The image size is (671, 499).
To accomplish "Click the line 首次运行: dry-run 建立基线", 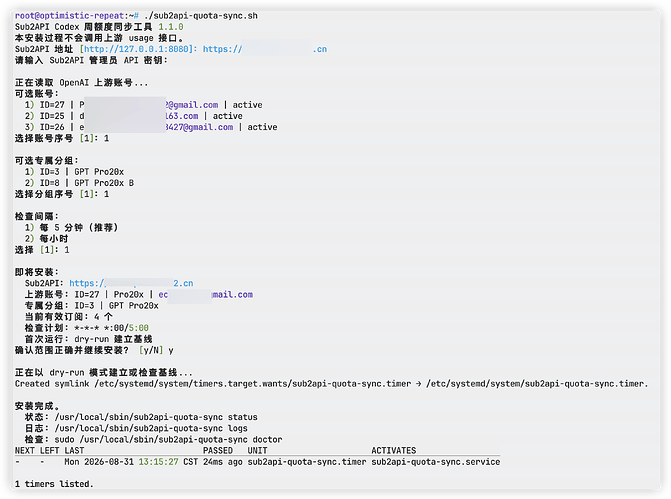I will coord(88,339).
